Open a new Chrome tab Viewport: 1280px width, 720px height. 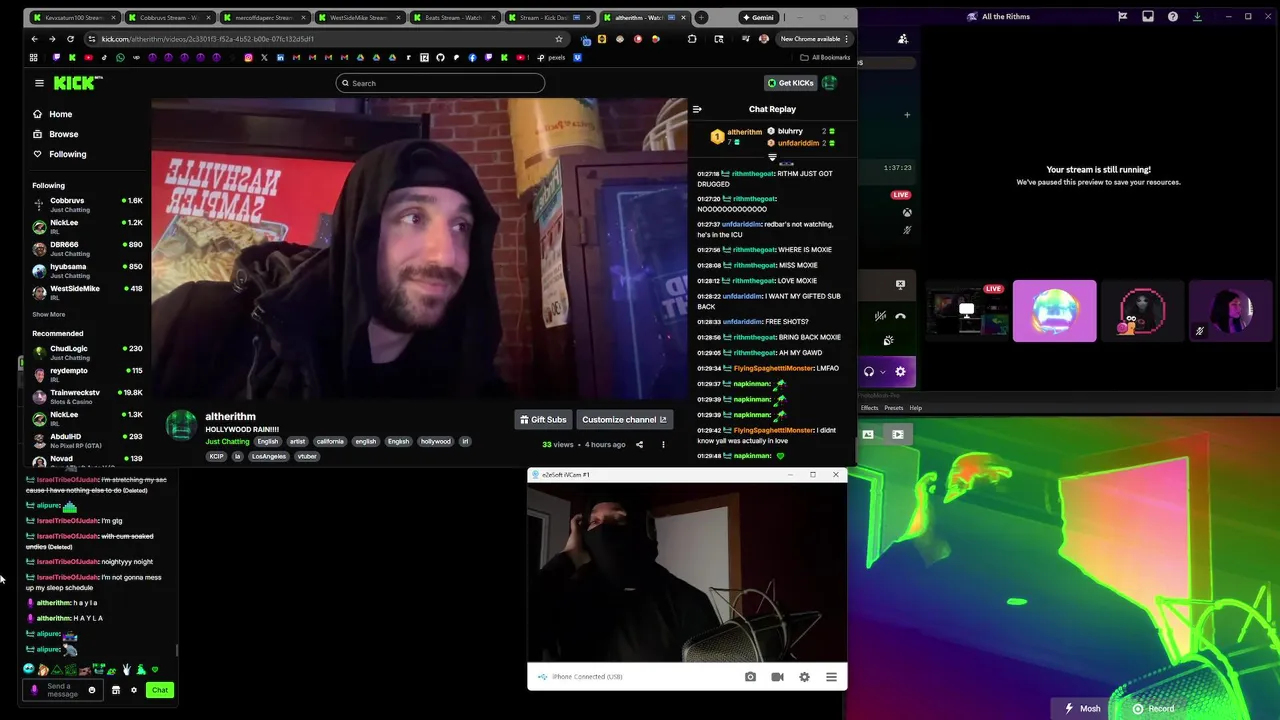701,17
